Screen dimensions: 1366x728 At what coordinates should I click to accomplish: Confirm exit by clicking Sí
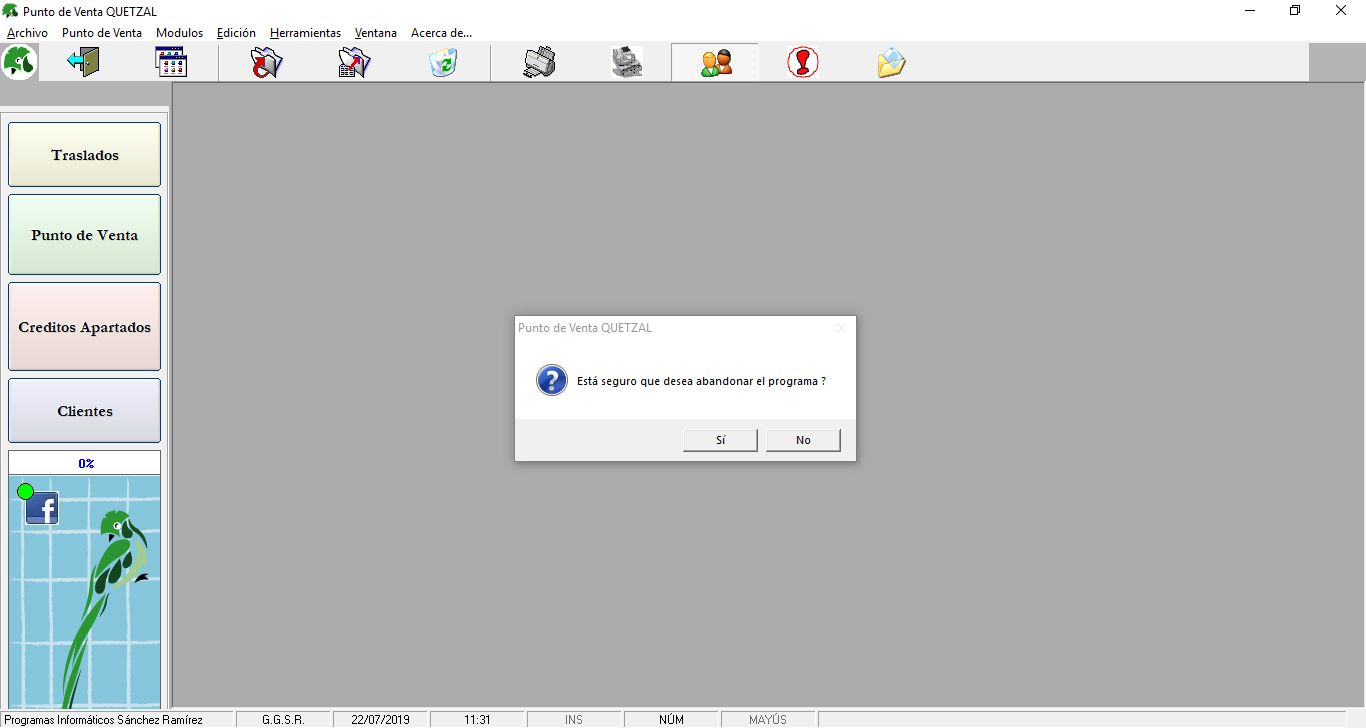[720, 440]
